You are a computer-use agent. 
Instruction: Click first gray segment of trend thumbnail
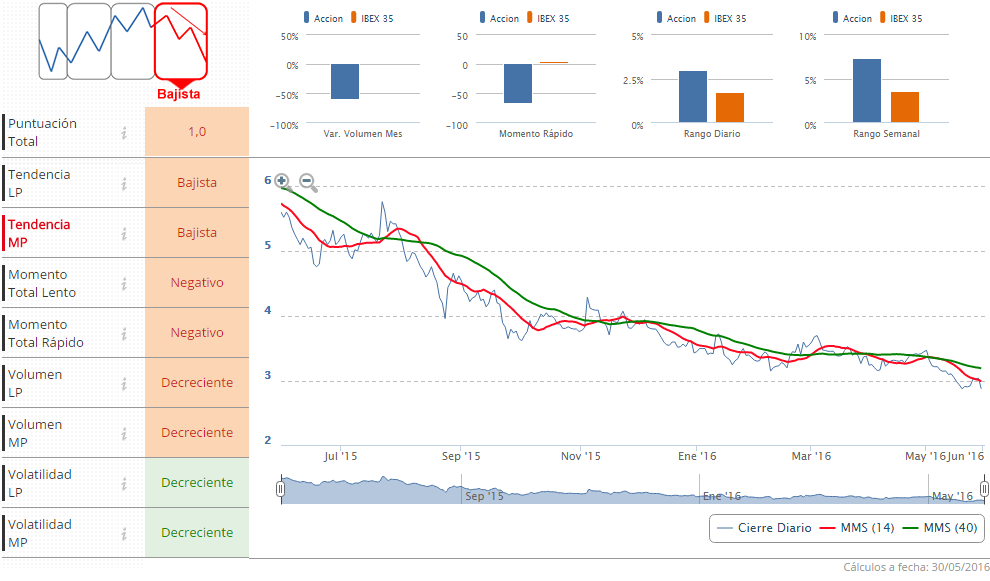click(x=53, y=42)
